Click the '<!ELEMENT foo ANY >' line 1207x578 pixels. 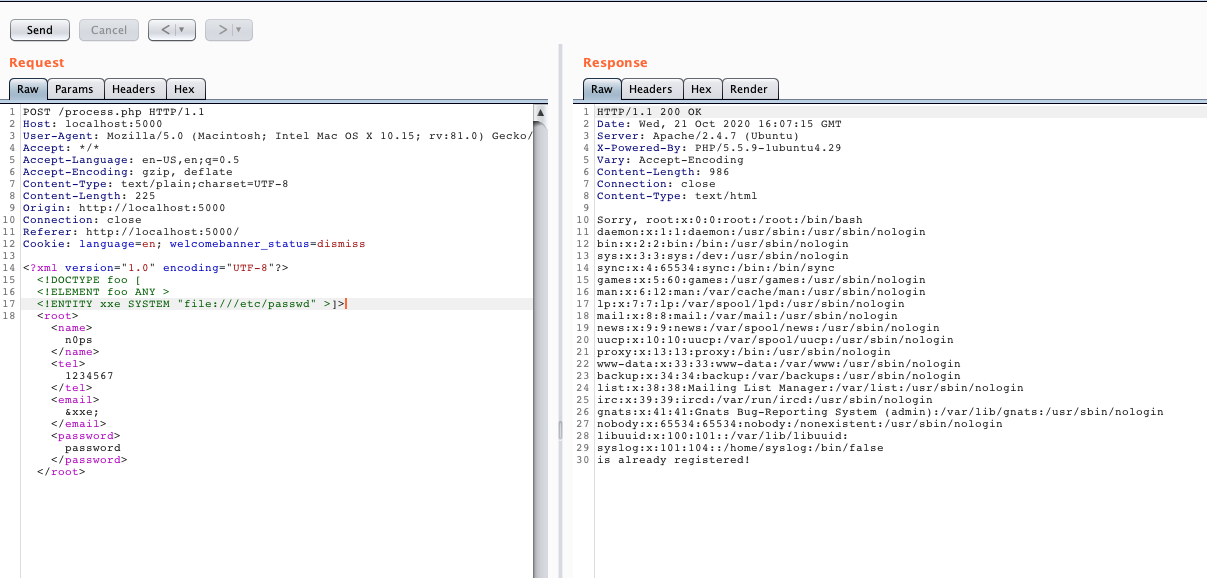coord(103,292)
